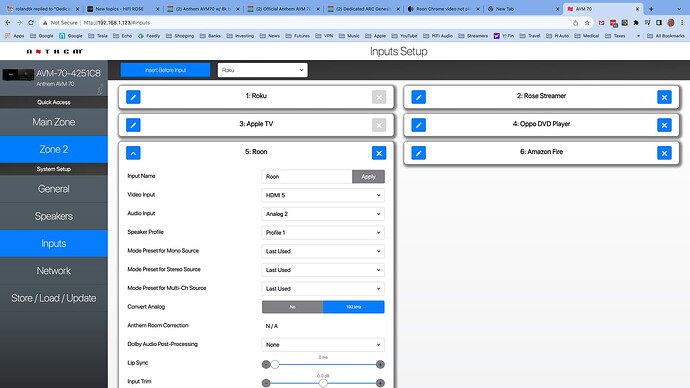Apply the Roon input name
This screenshot has height=388, width=690.
tap(368, 176)
